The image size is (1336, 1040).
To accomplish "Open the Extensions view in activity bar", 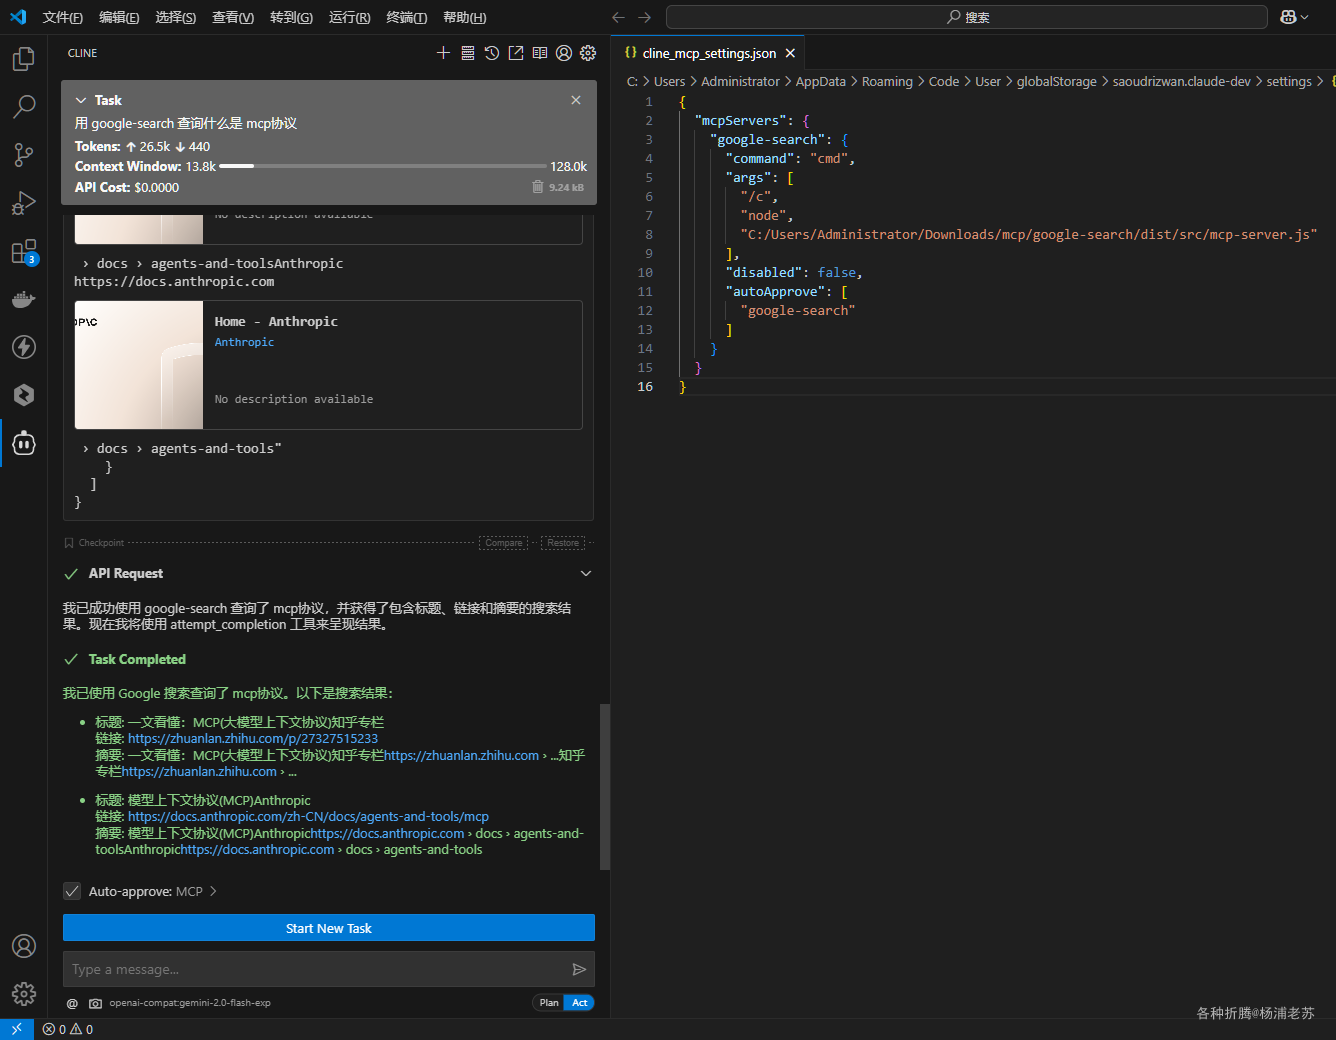I will tap(24, 252).
